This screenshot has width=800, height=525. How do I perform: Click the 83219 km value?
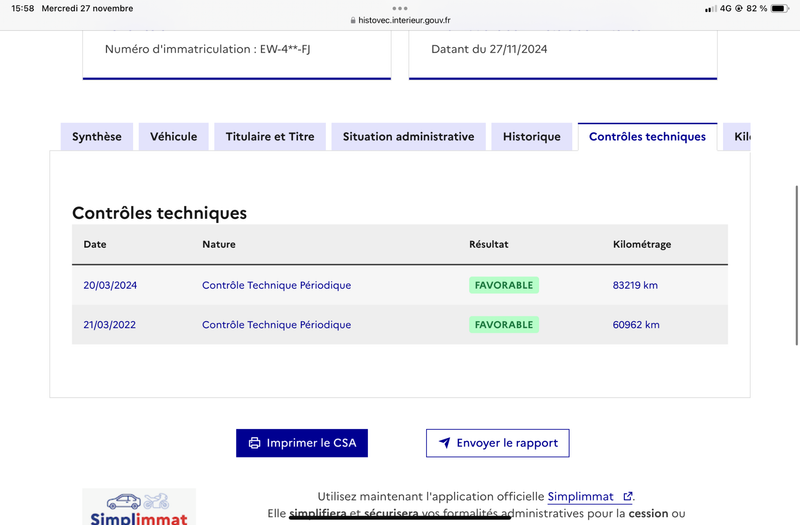click(635, 285)
